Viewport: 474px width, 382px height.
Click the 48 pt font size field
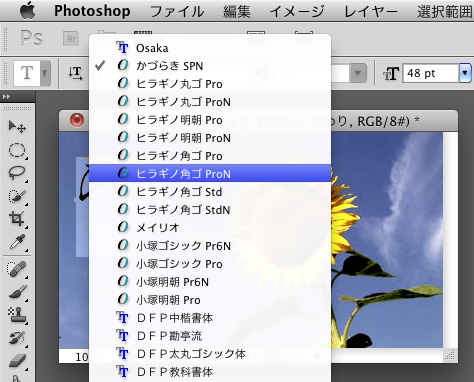click(x=431, y=73)
